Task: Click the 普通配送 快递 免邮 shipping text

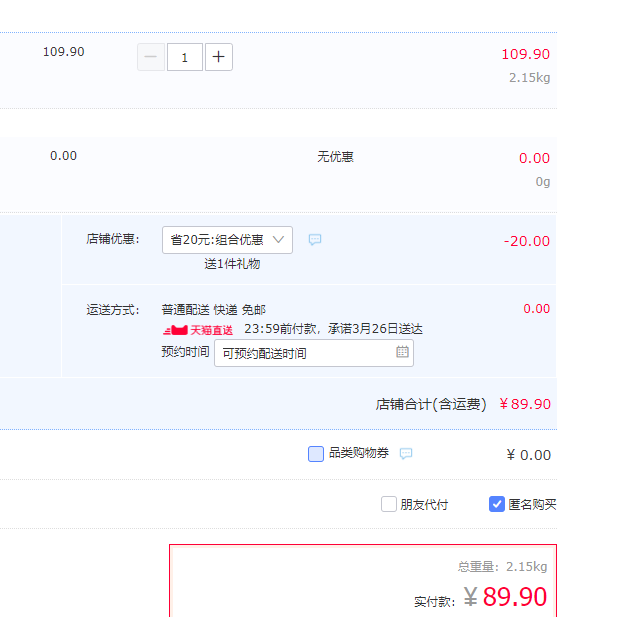Action: click(214, 310)
